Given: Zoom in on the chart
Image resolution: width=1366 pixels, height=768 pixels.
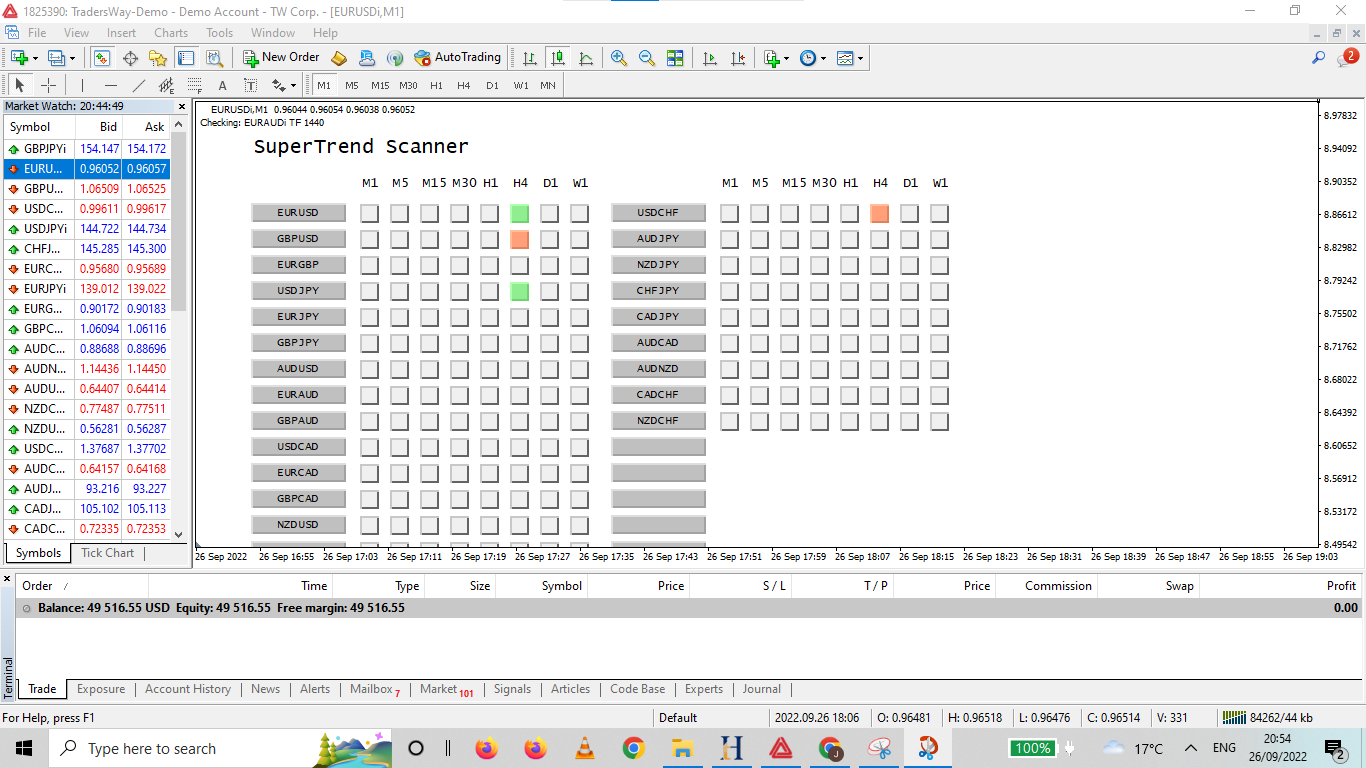Looking at the screenshot, I should coord(619,58).
